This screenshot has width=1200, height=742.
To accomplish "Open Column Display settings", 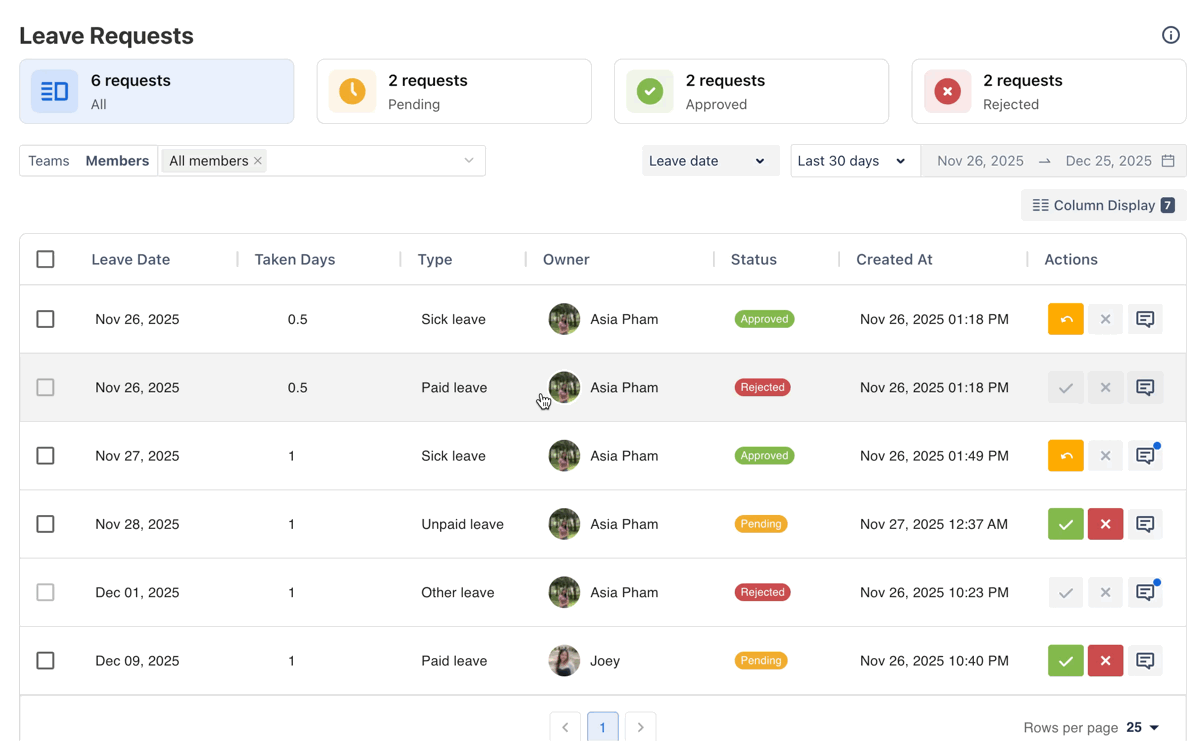I will [1103, 205].
